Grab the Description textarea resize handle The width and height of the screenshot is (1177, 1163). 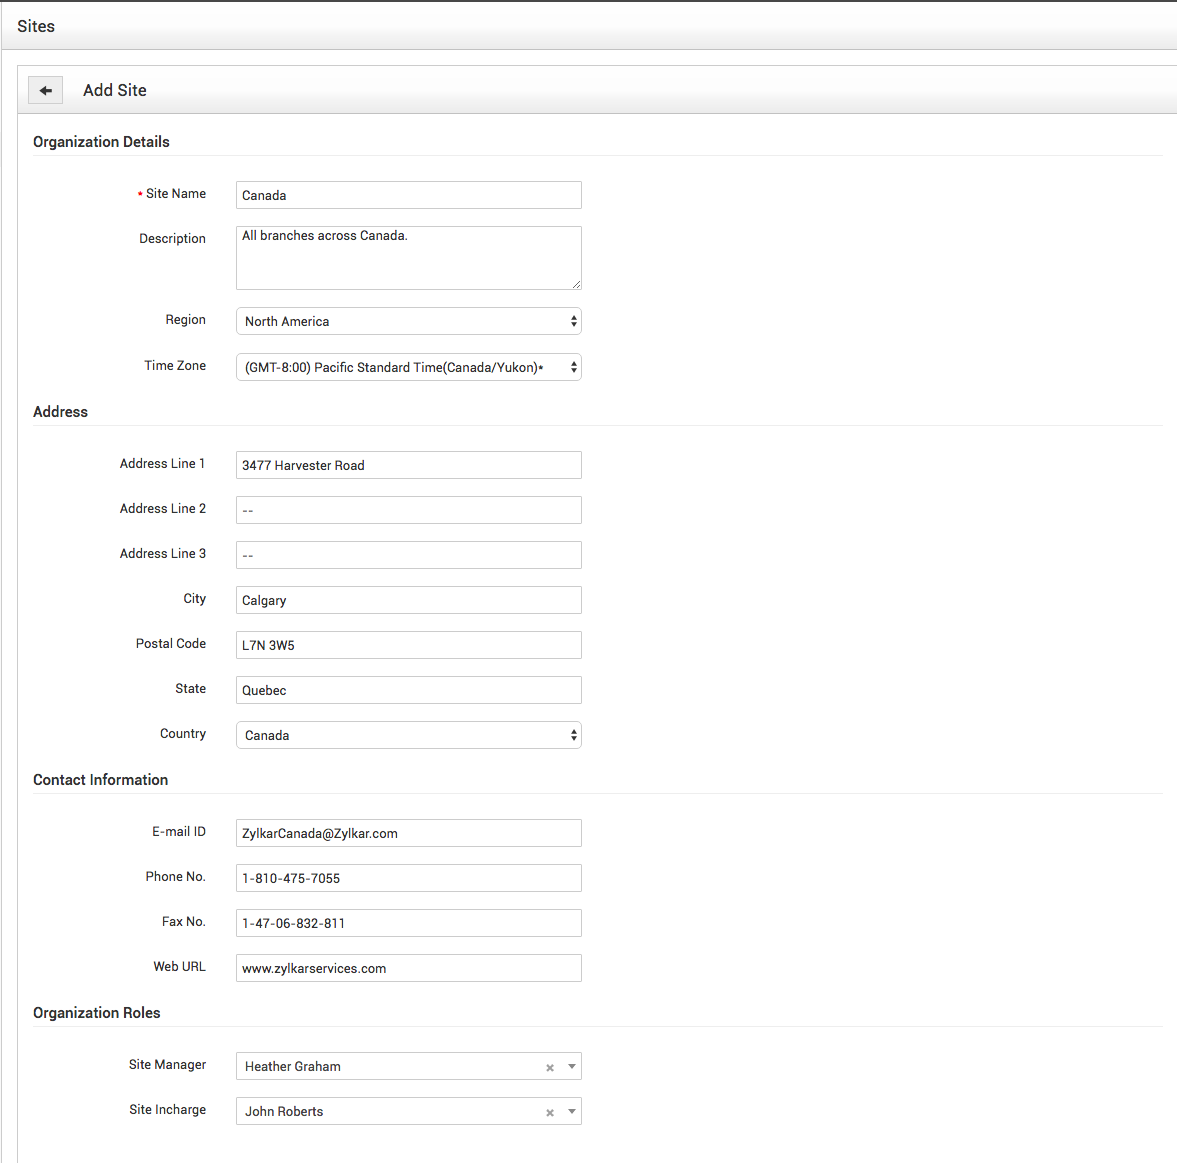576,284
